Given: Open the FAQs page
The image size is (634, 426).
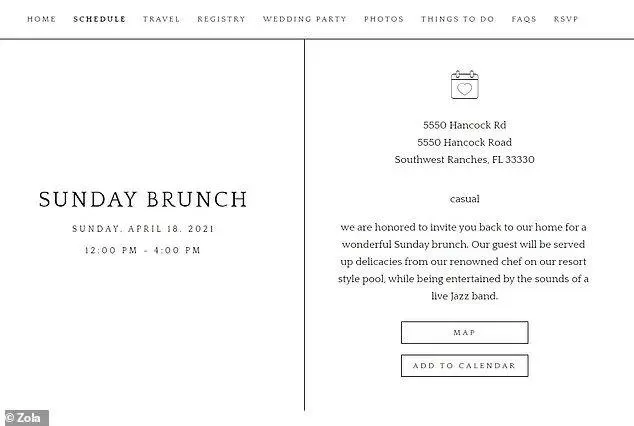Looking at the screenshot, I should click(x=524, y=19).
